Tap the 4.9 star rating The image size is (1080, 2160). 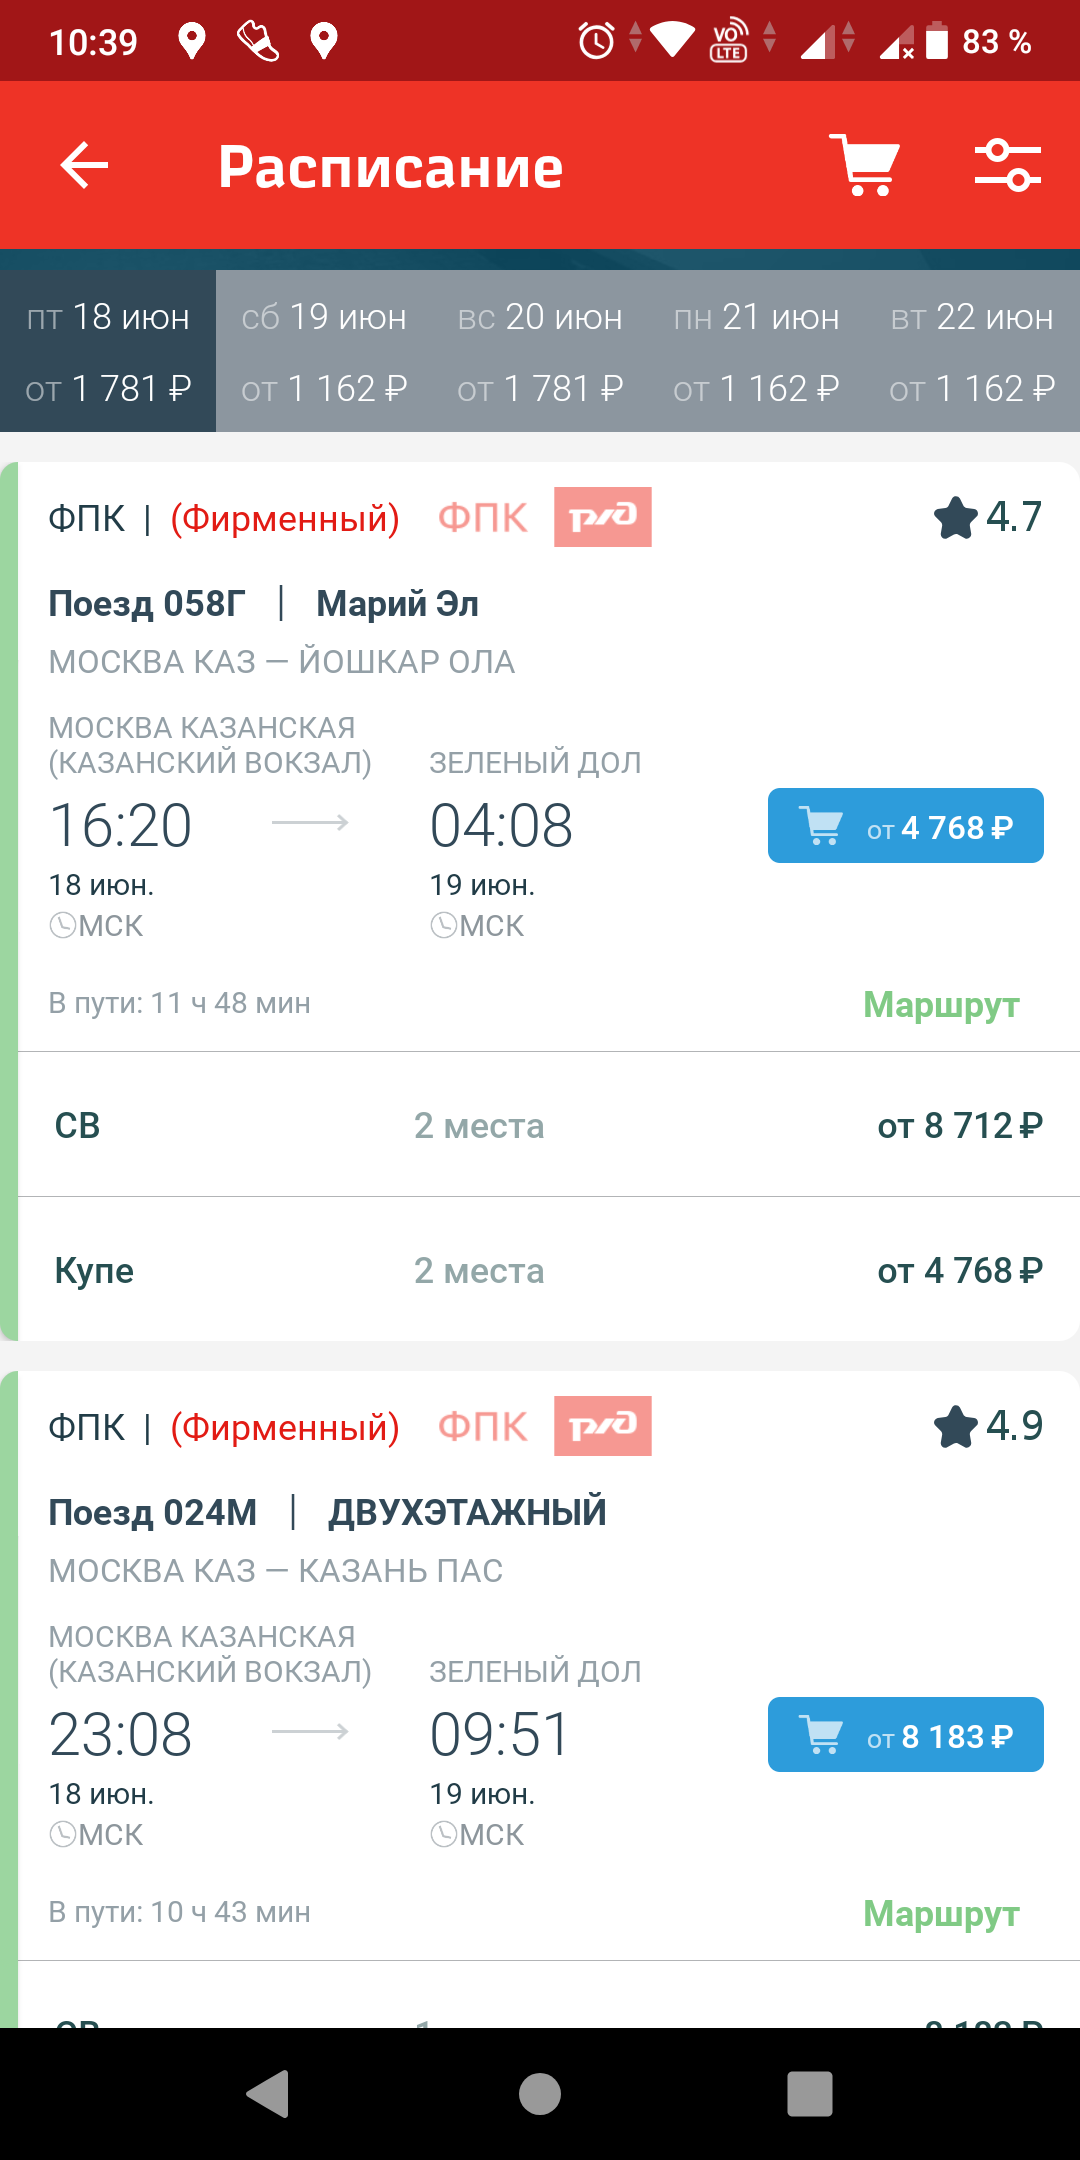click(x=988, y=1426)
